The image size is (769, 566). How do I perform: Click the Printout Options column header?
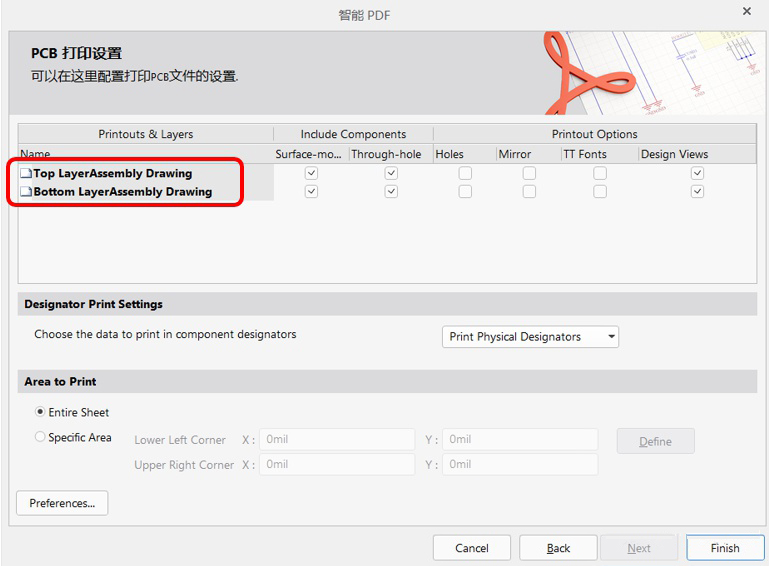tap(594, 134)
